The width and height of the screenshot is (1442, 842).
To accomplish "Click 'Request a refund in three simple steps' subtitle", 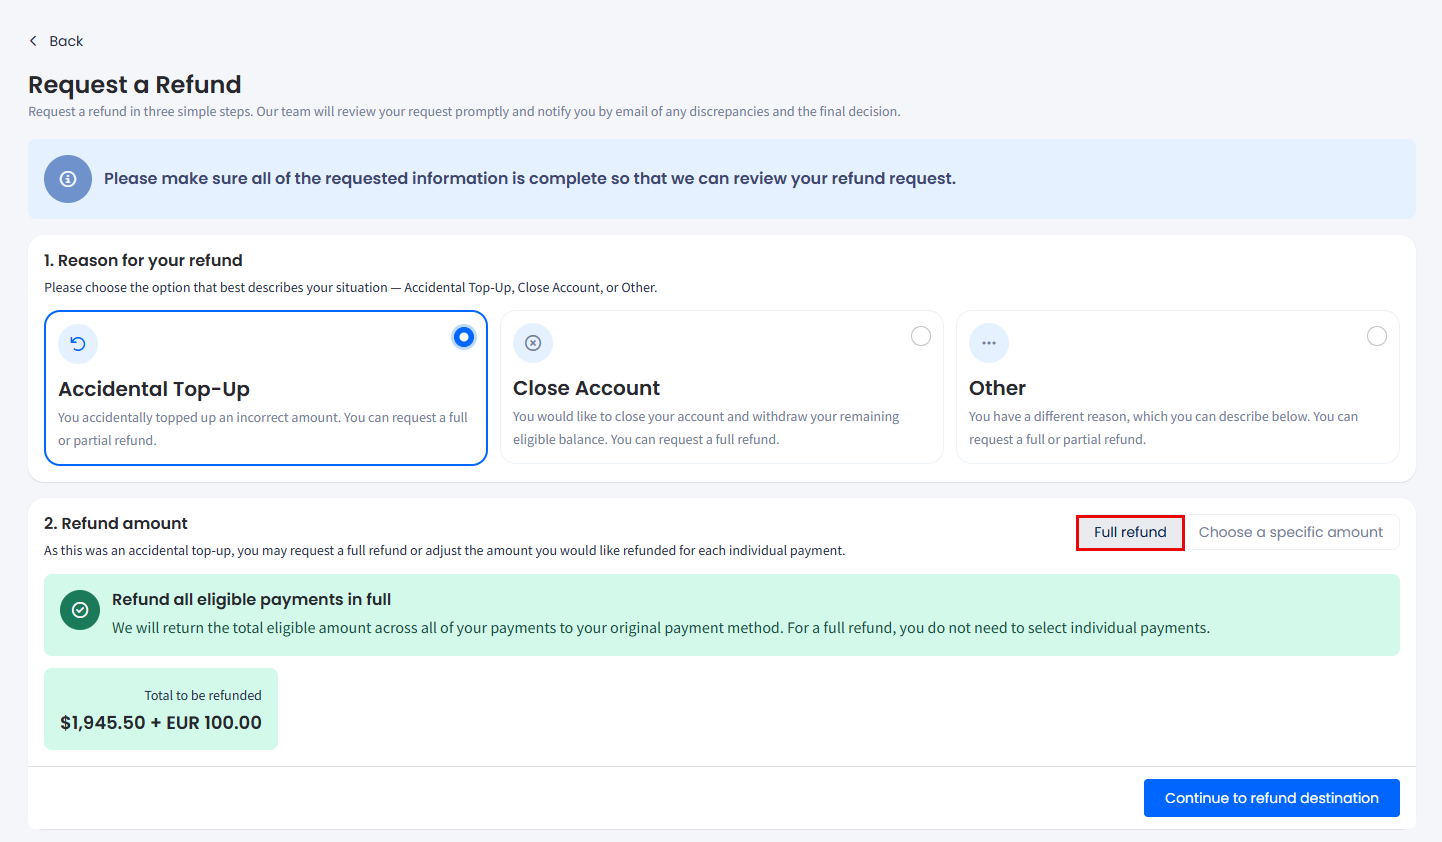I will coord(464,112).
